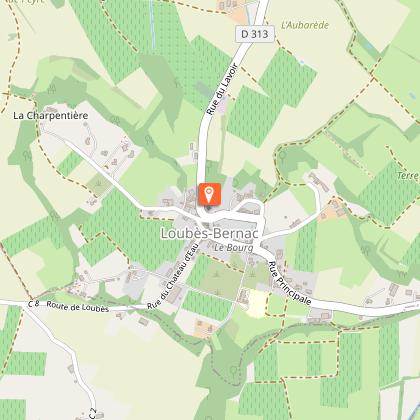Click the Terre label at right edge
Screen dimensions: 420x420
pos(409,175)
